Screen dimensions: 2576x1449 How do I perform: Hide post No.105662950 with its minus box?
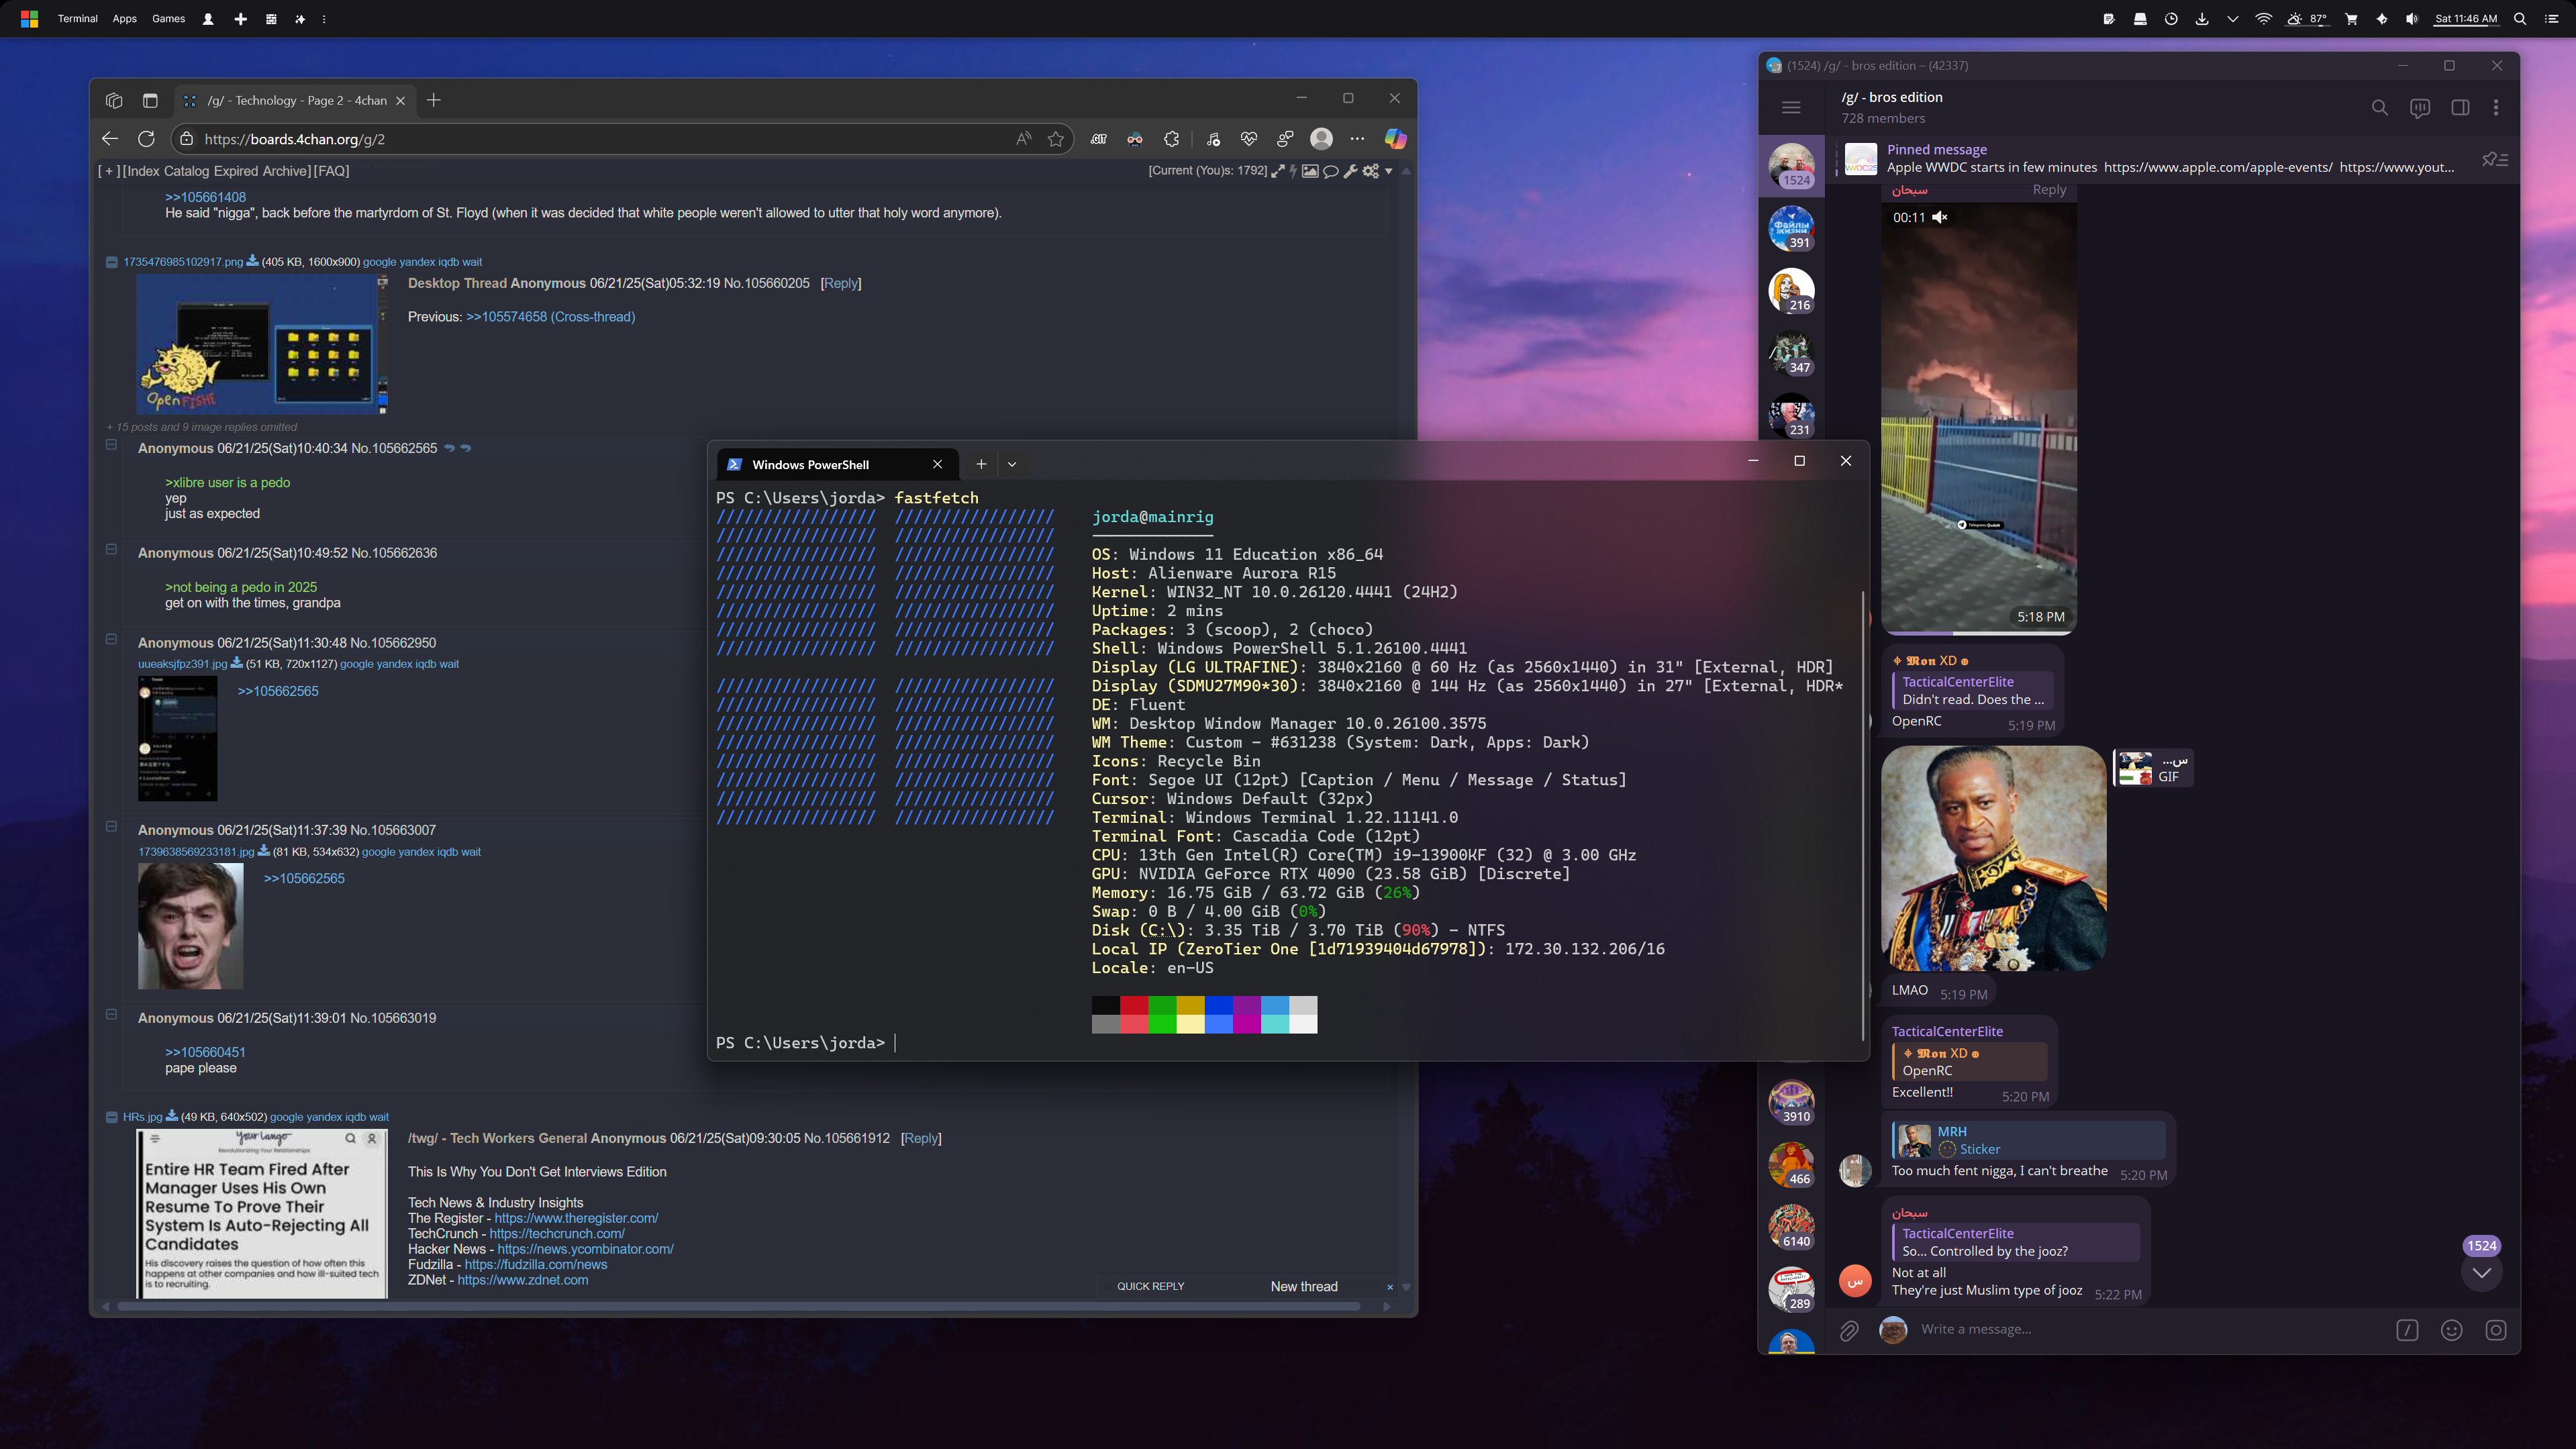(111, 639)
